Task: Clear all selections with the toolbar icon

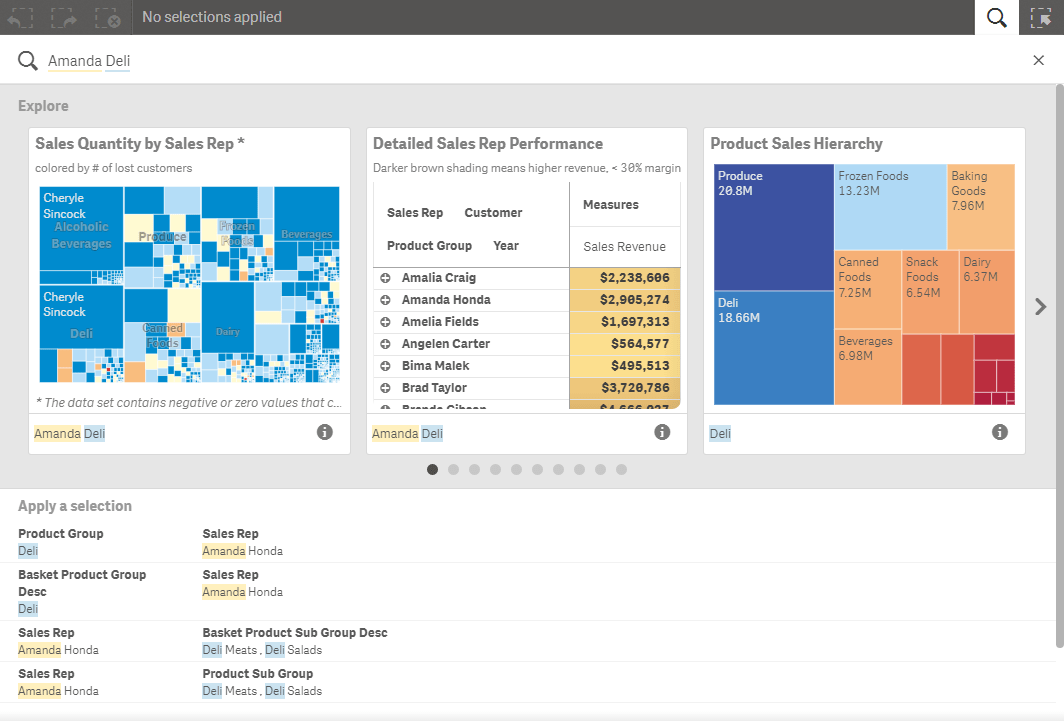Action: pos(108,17)
